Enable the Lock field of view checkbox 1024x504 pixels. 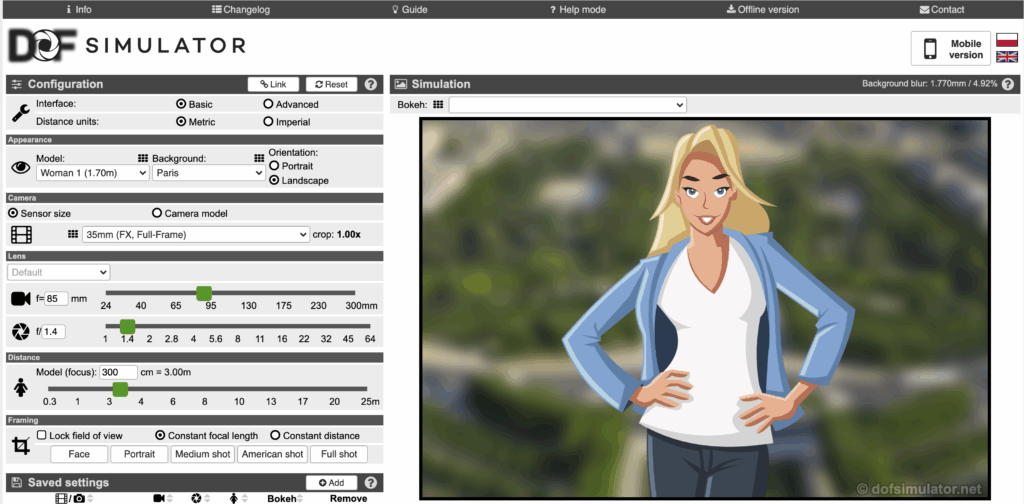[41, 436]
